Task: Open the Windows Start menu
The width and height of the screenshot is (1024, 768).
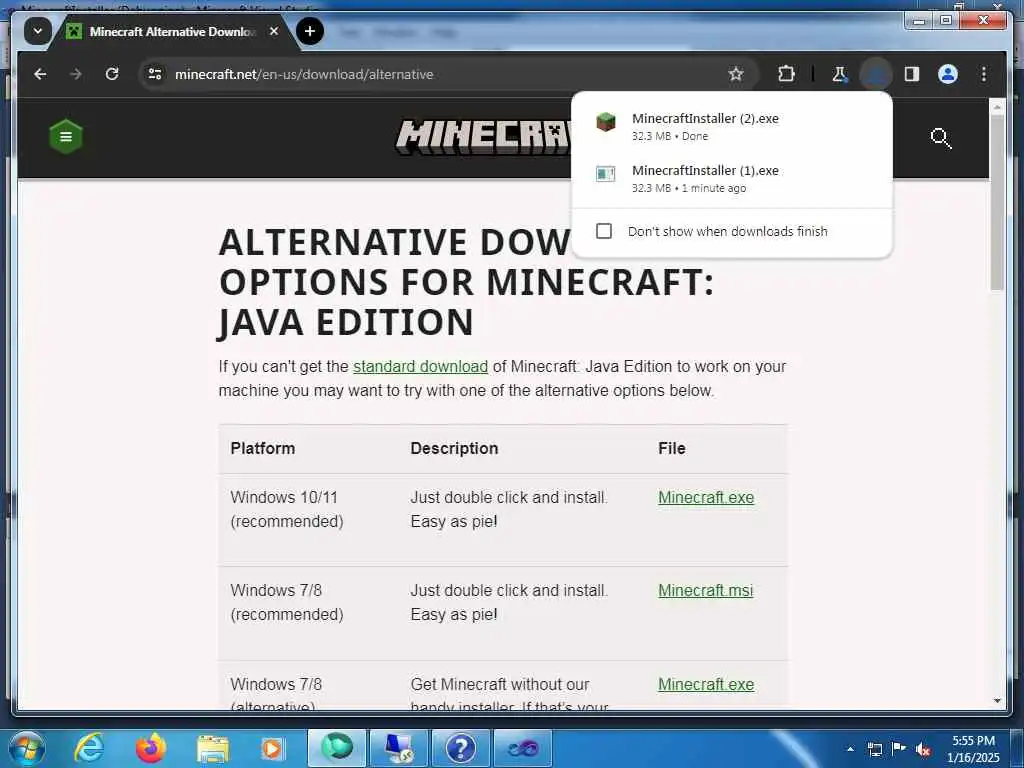Action: (26, 748)
